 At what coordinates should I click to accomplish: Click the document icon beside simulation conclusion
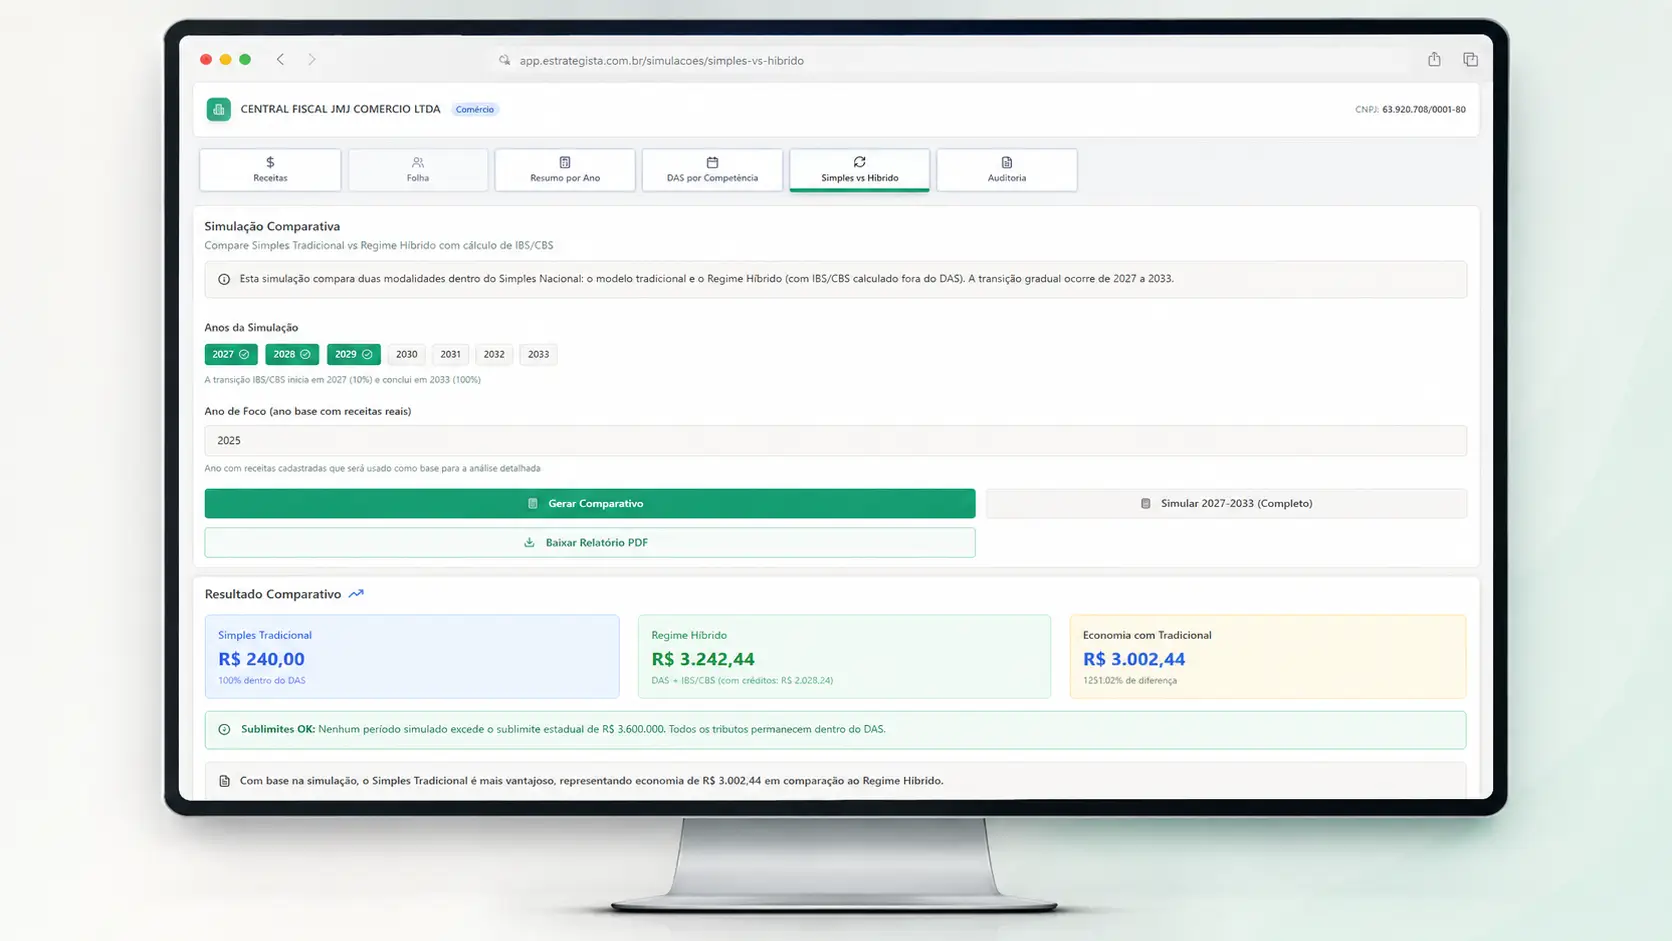tap(224, 781)
